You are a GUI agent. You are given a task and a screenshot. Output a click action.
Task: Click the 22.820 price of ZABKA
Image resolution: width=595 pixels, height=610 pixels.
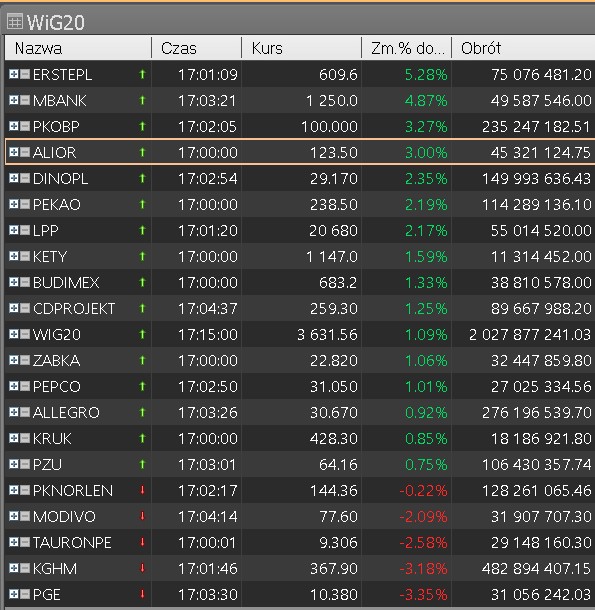pos(333,361)
